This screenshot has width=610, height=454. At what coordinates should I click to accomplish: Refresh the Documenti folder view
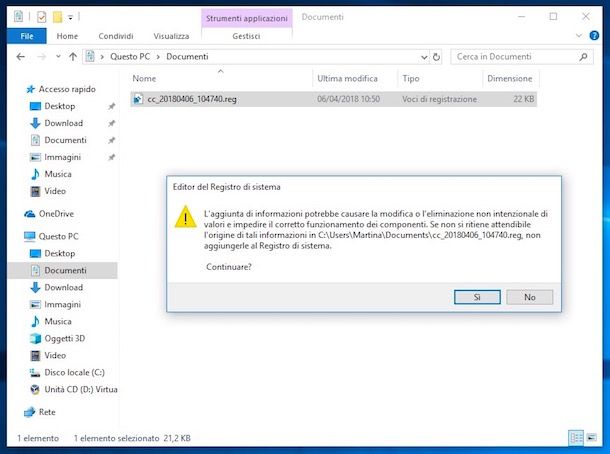[436, 57]
